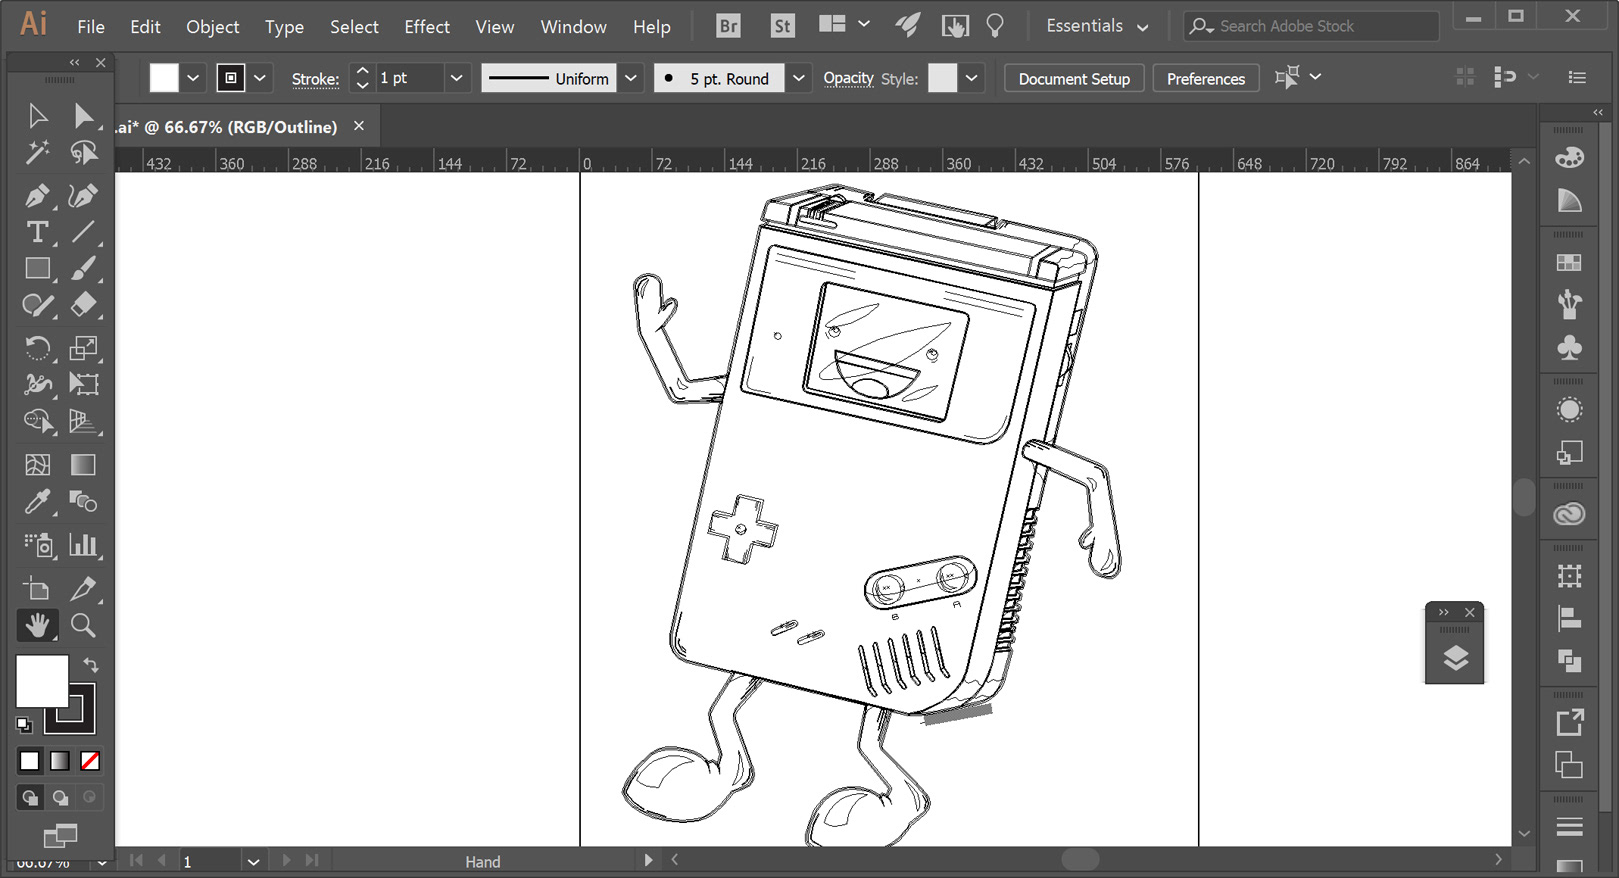Set paint mode to Color
1619x878 pixels.
tap(30, 761)
